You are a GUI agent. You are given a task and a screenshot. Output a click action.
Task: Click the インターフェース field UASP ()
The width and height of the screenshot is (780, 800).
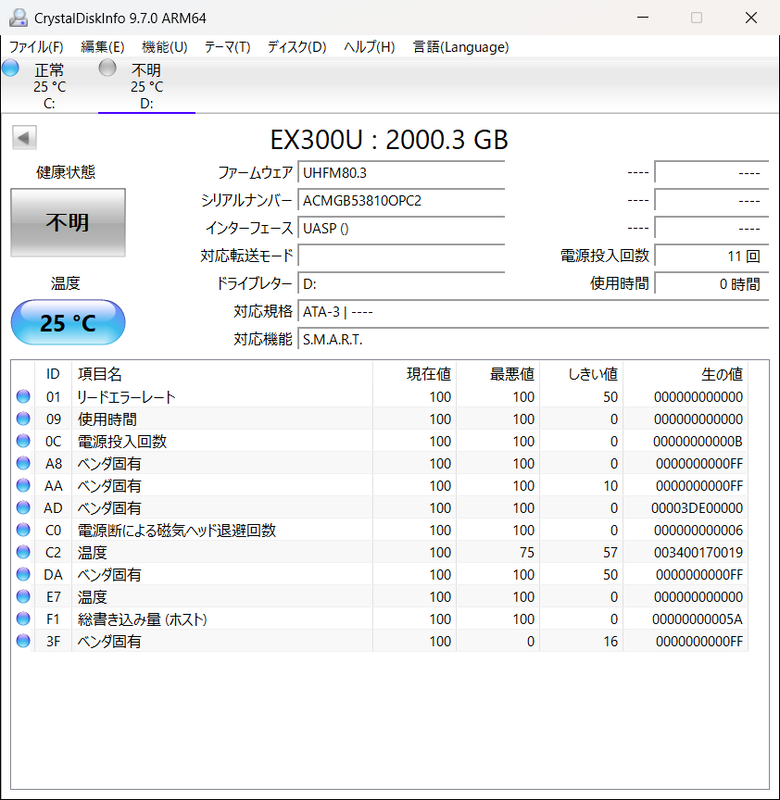coord(401,228)
